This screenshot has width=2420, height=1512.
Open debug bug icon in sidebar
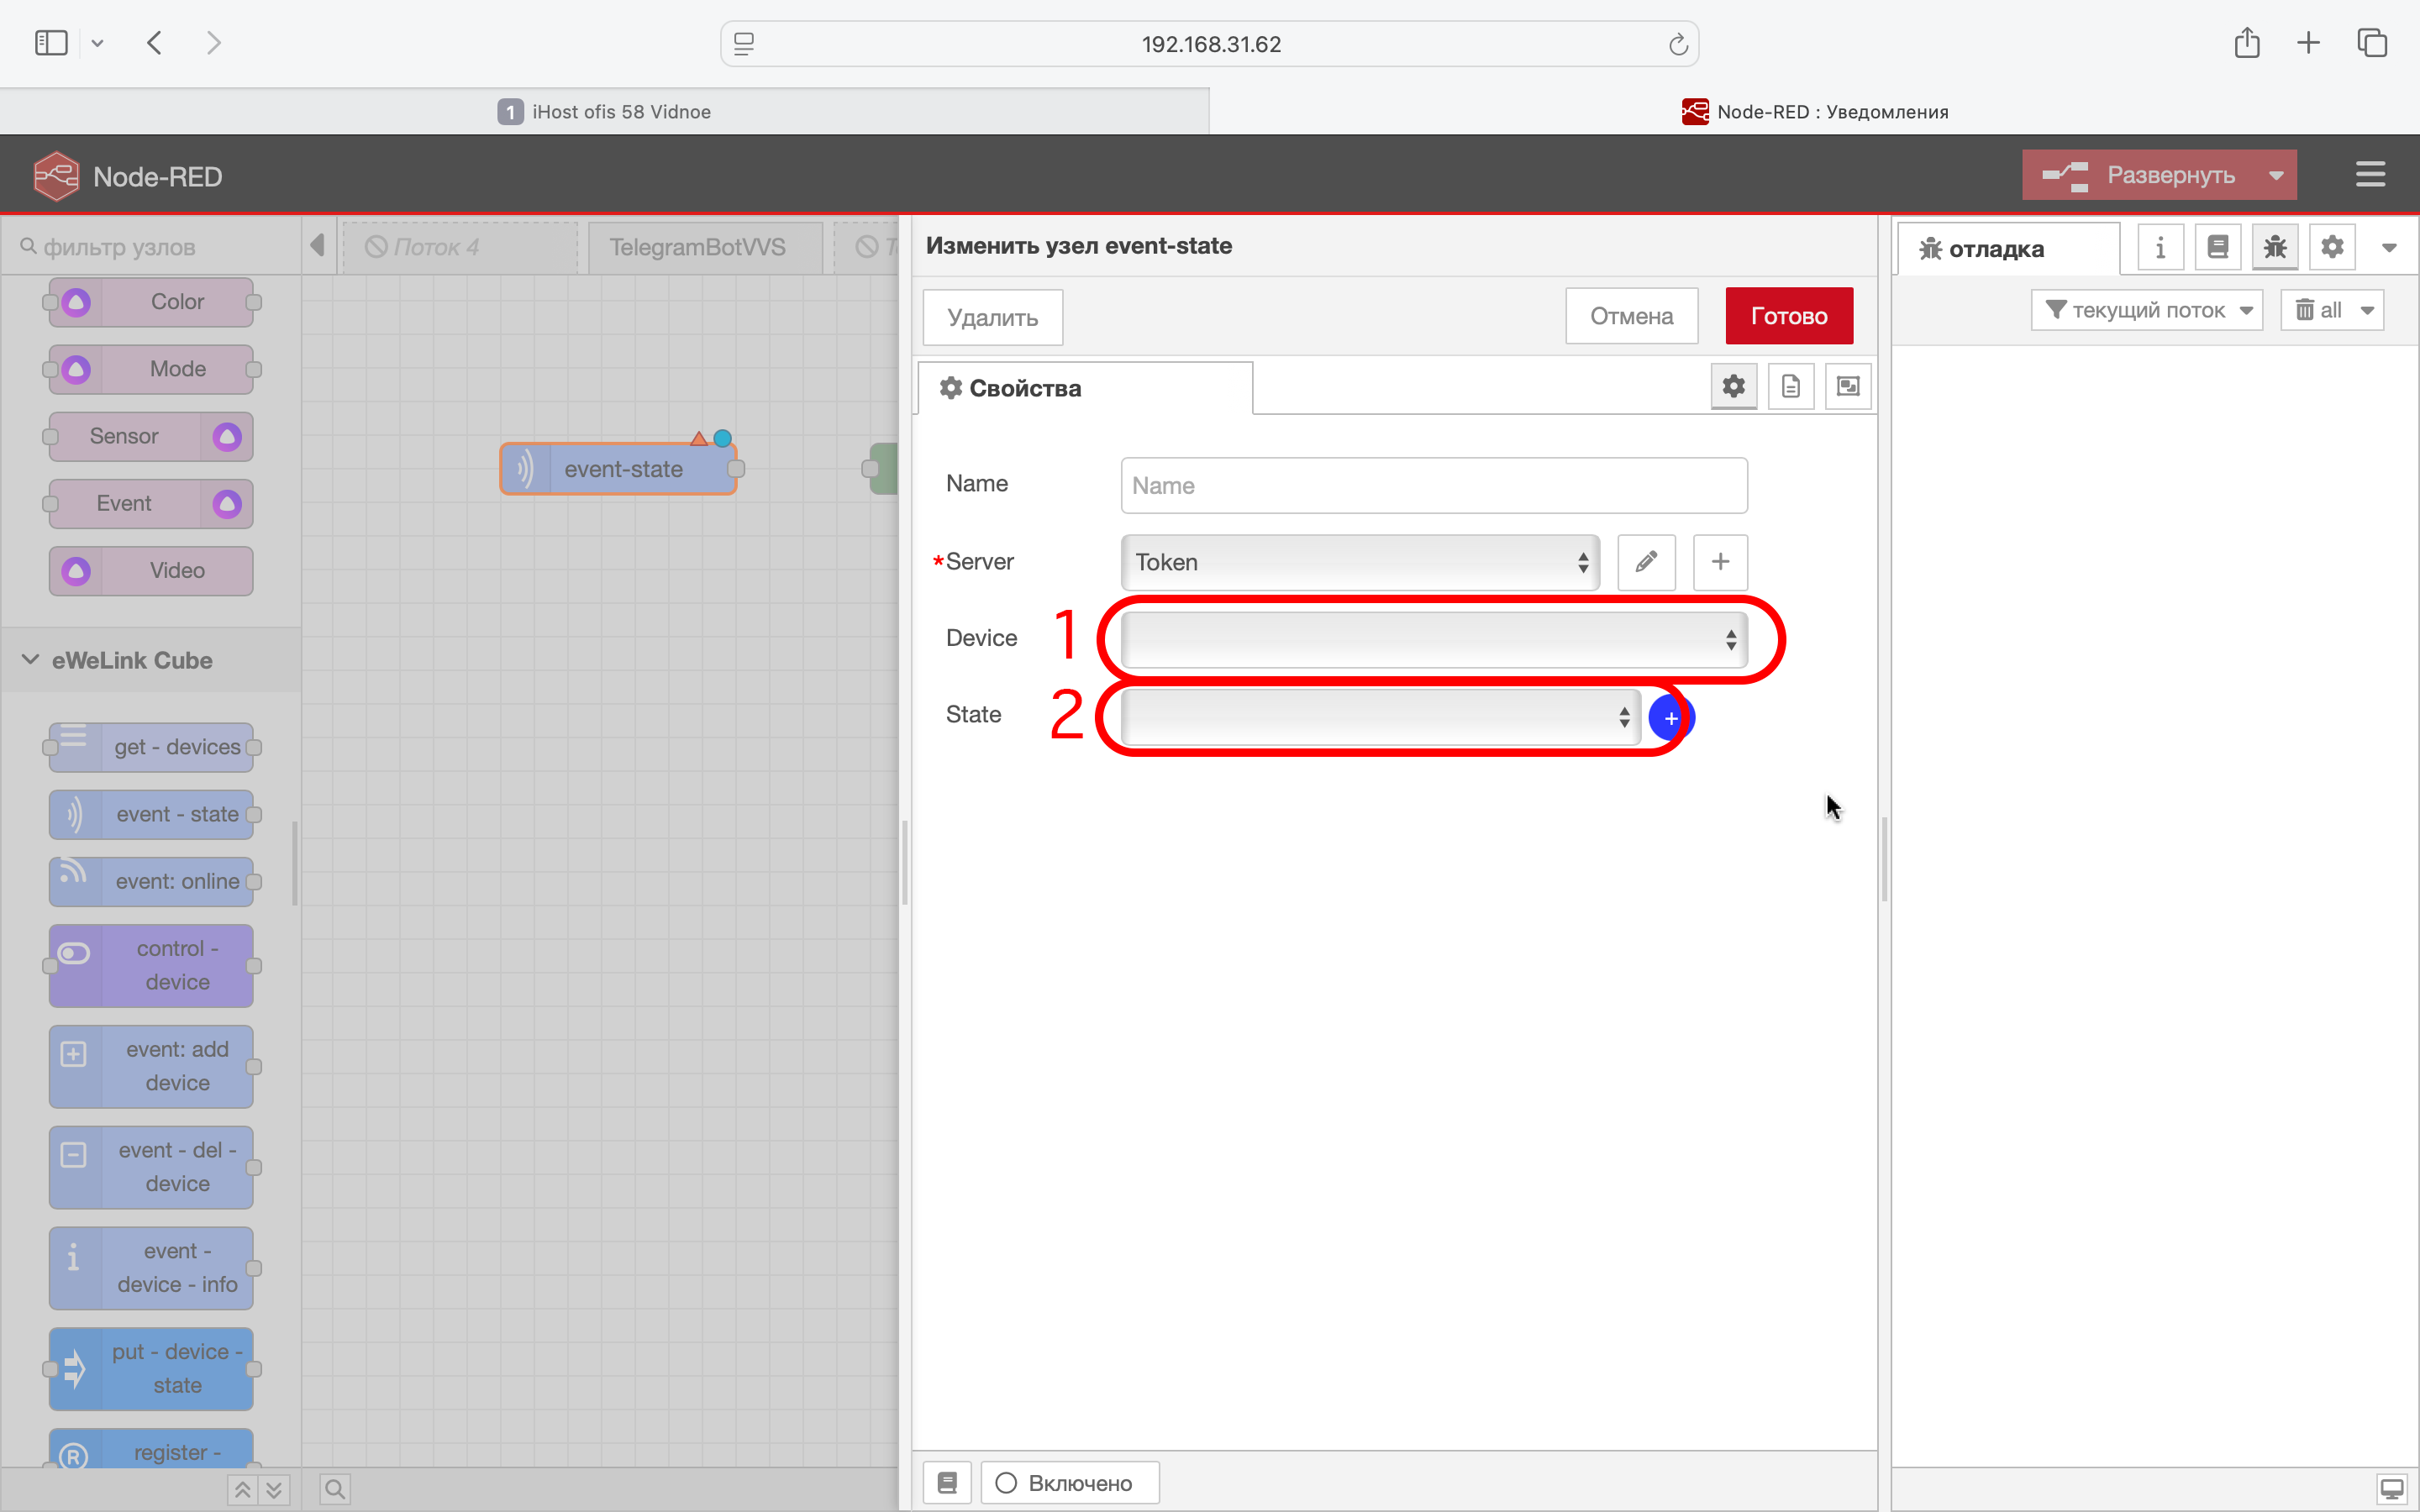click(2275, 248)
